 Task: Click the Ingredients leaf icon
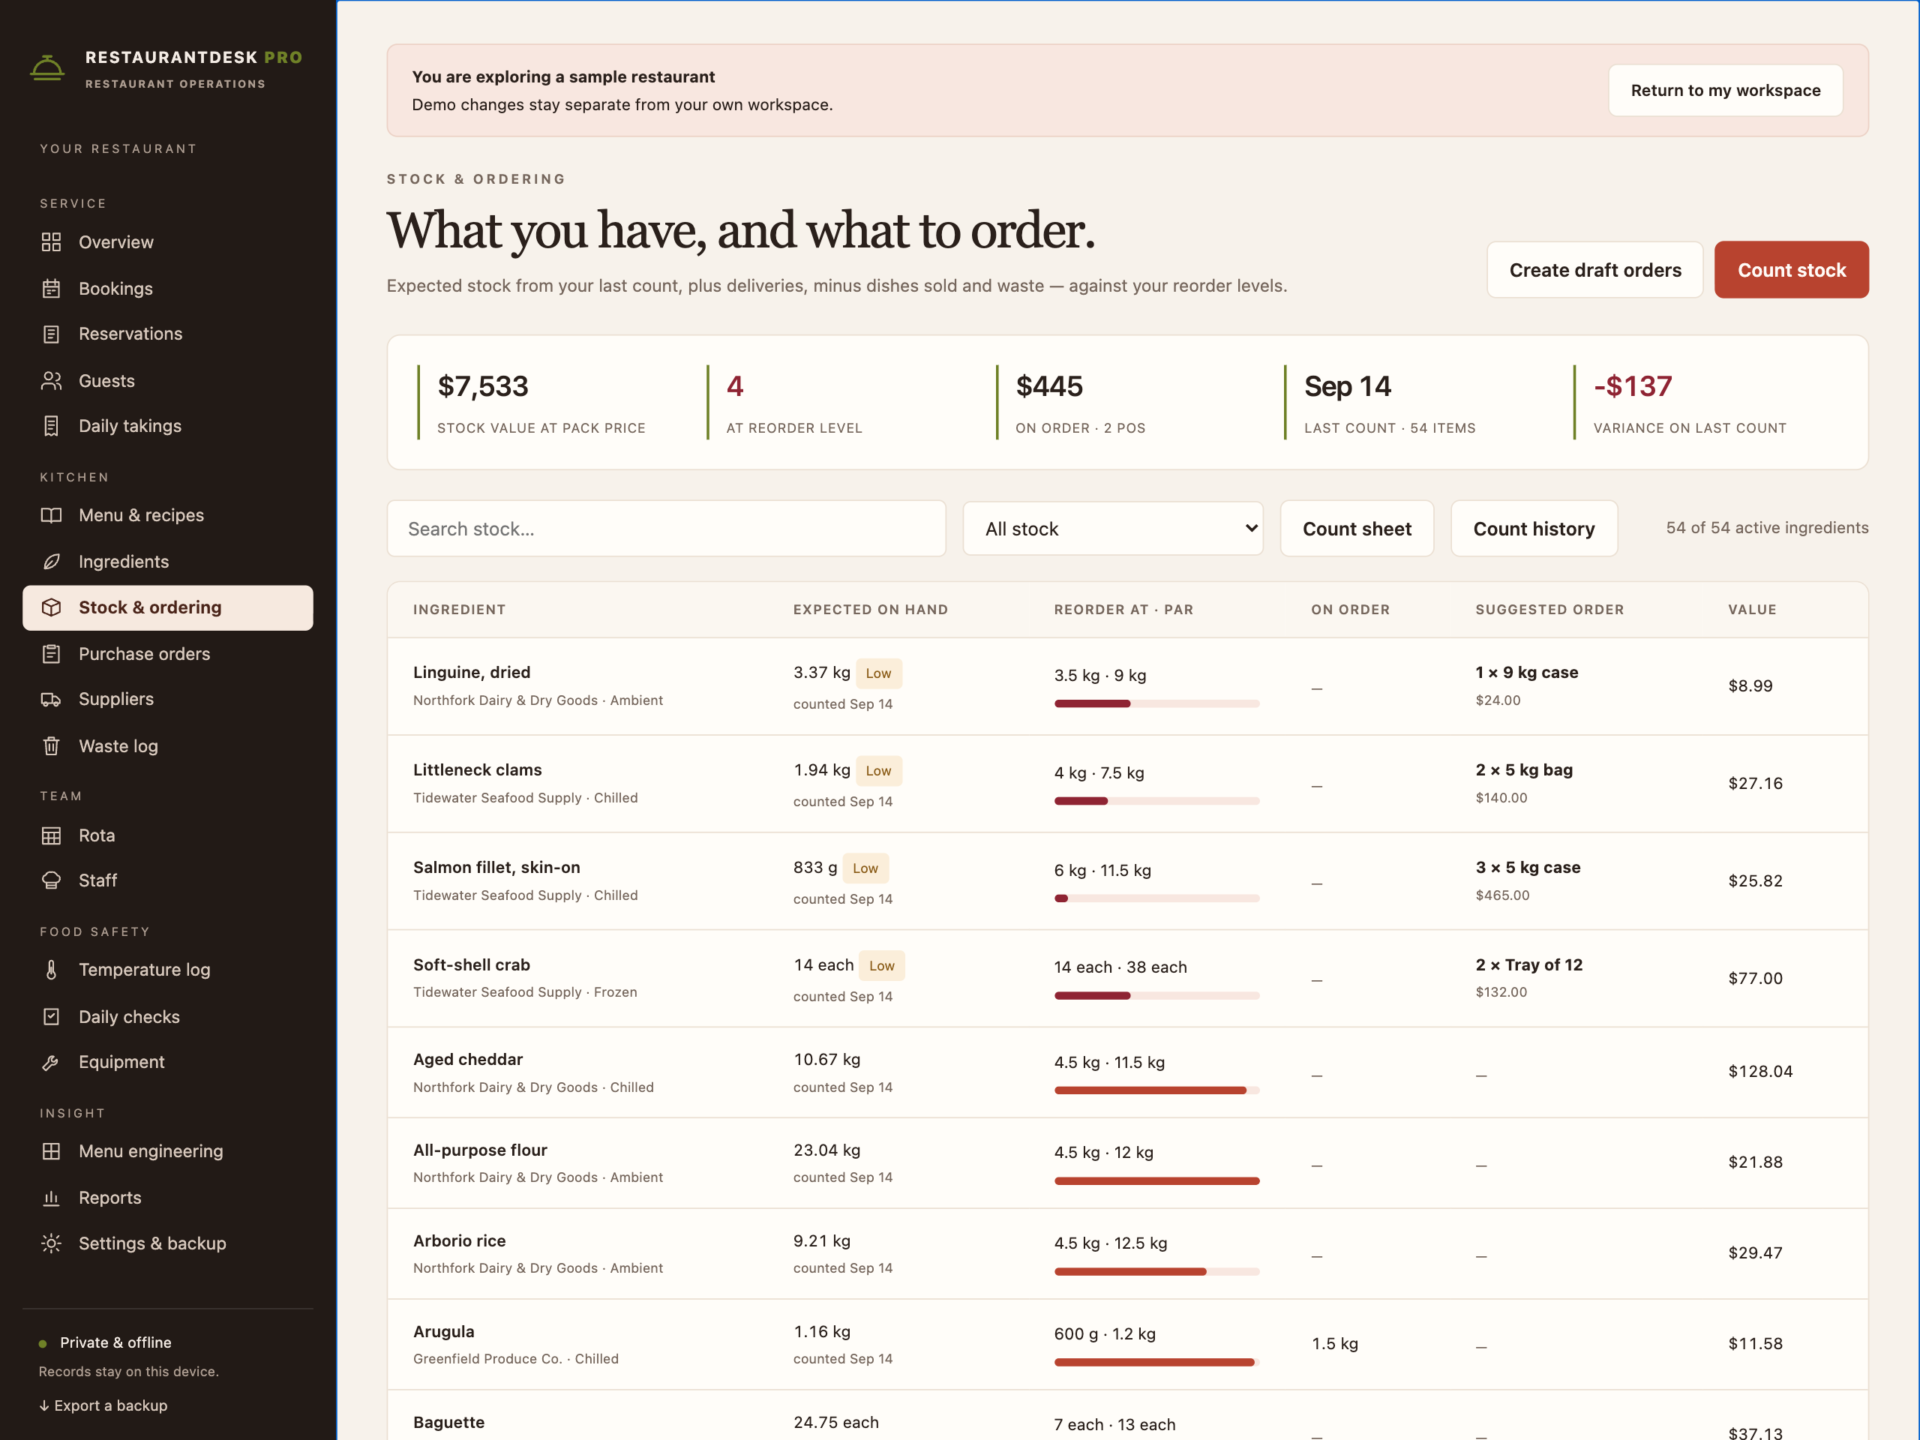[x=51, y=561]
